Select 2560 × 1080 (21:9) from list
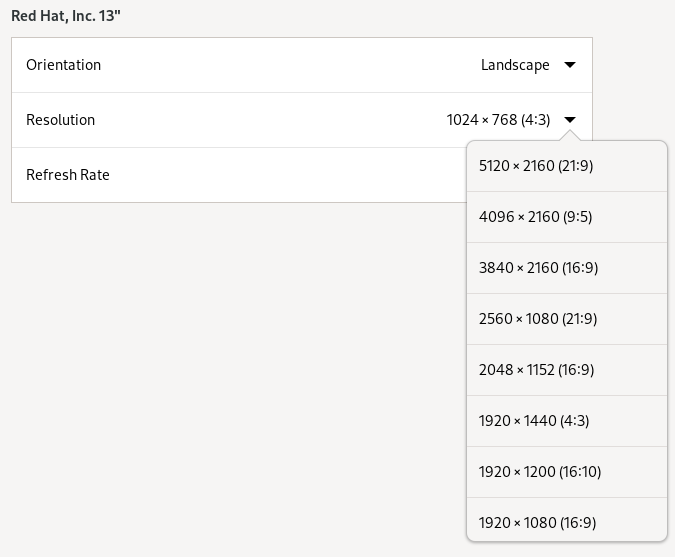Image resolution: width=675 pixels, height=557 pixels. tap(567, 319)
